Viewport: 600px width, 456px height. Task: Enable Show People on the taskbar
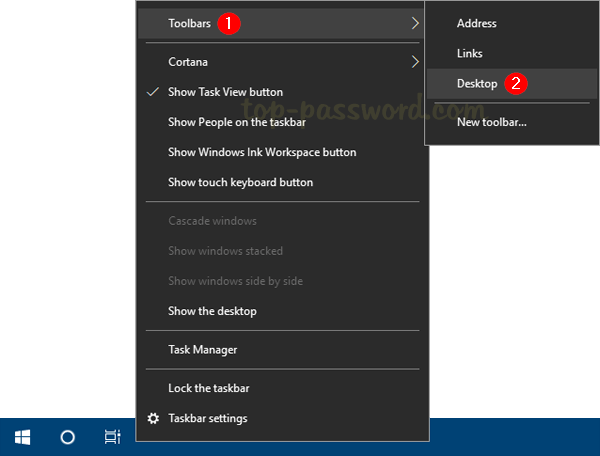tap(283, 122)
